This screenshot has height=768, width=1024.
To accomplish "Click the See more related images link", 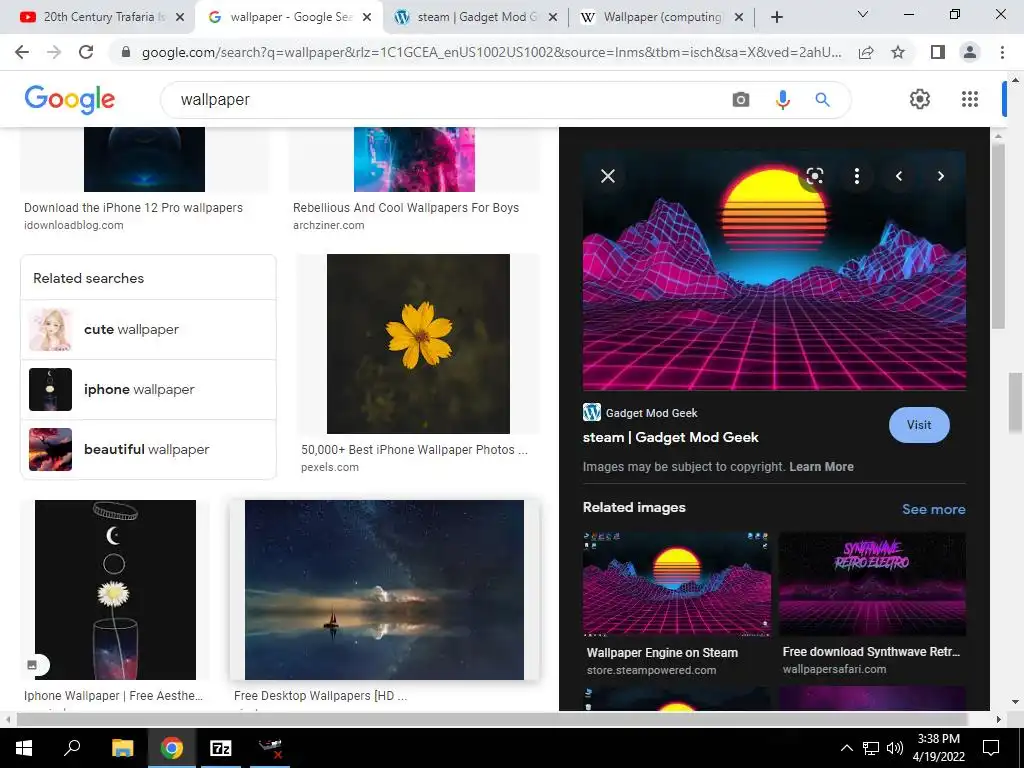I will tap(933, 509).
